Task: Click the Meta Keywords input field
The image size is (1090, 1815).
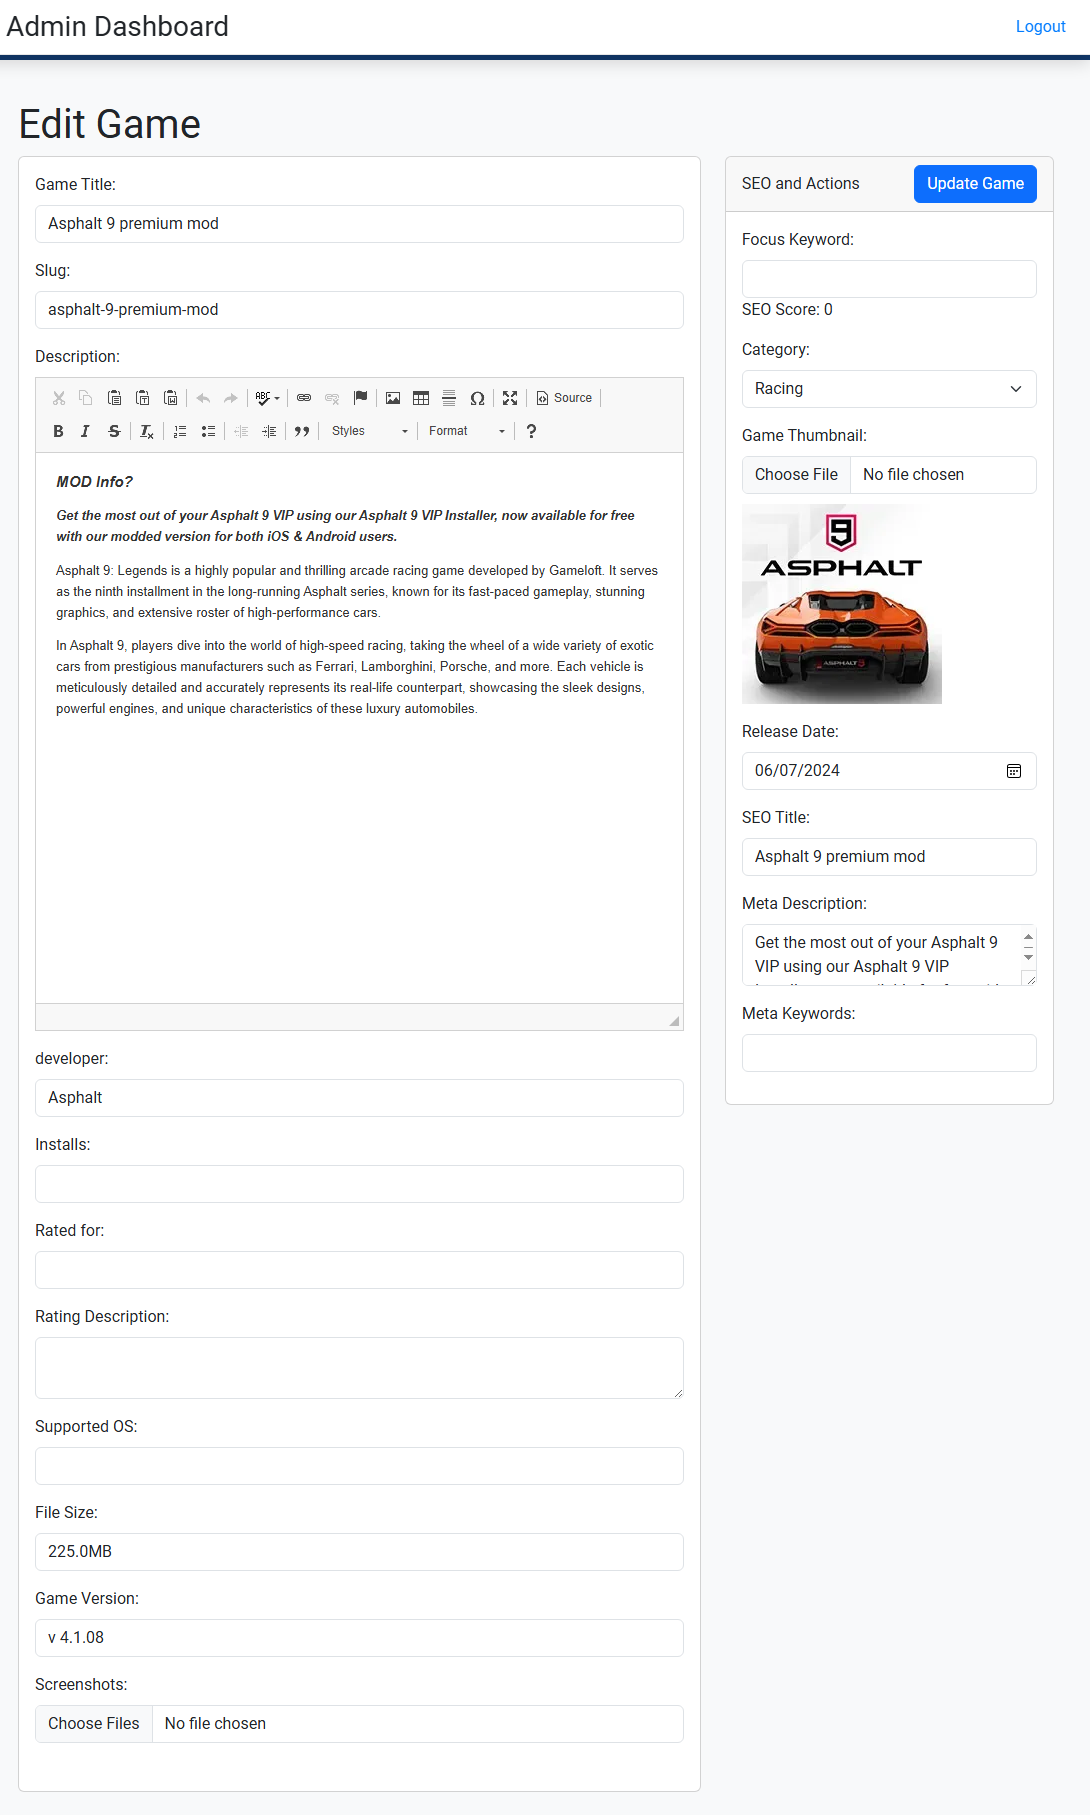Action: [x=889, y=1053]
